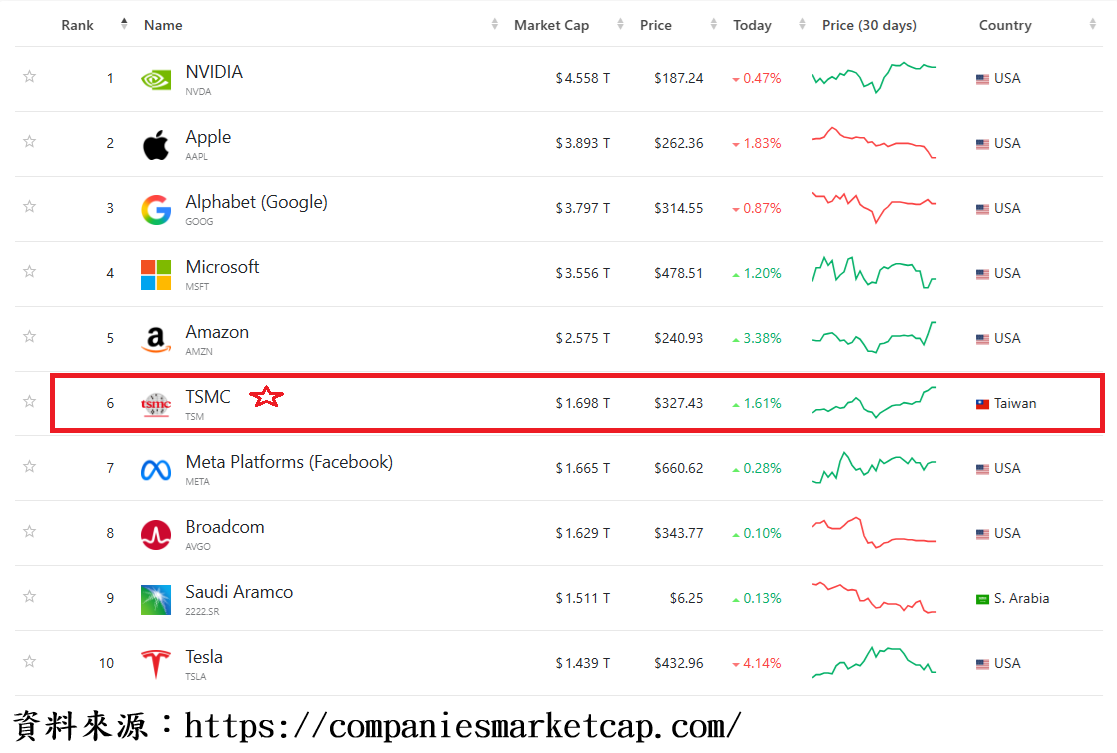
Task: Click the Price column header
Action: point(656,25)
